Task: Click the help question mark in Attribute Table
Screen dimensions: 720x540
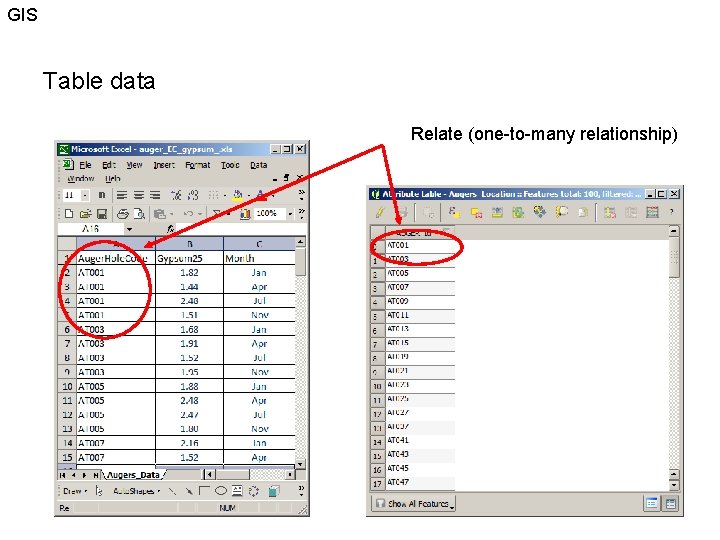Action: [x=671, y=212]
